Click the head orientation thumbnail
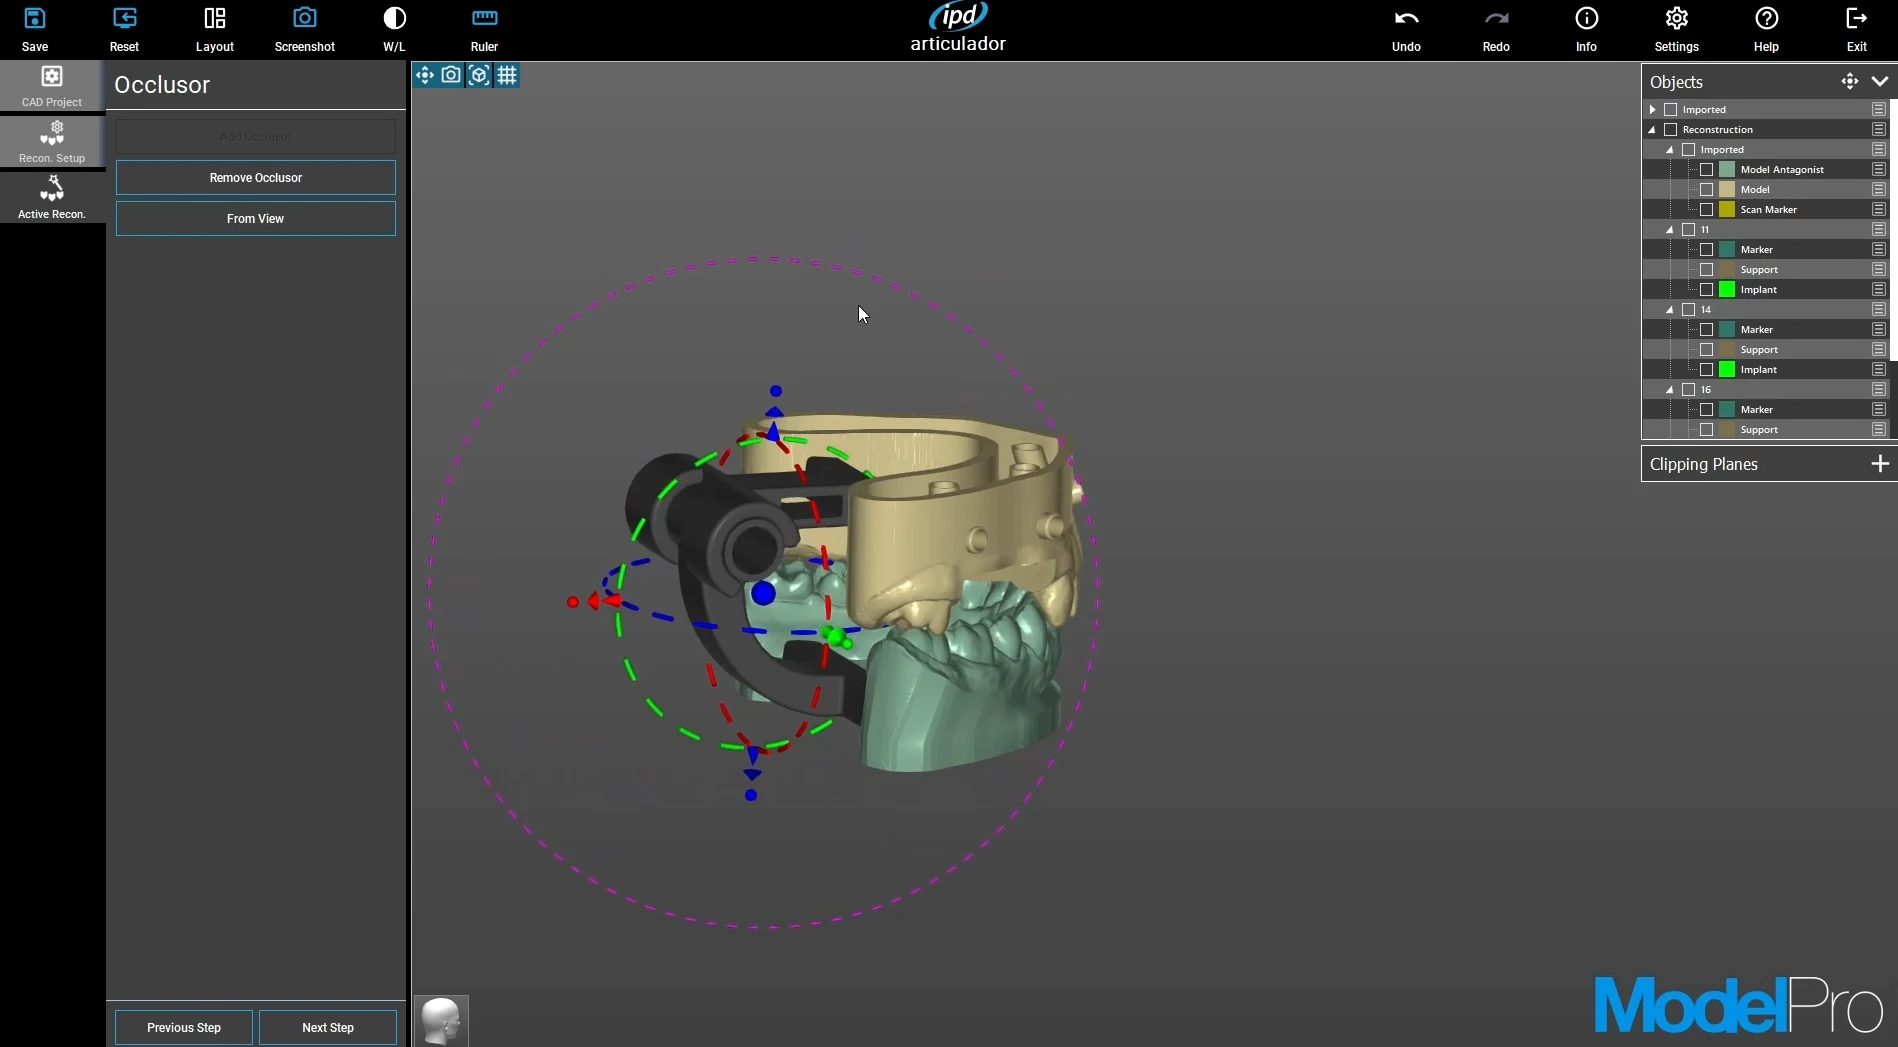The width and height of the screenshot is (1898, 1047). [441, 1021]
